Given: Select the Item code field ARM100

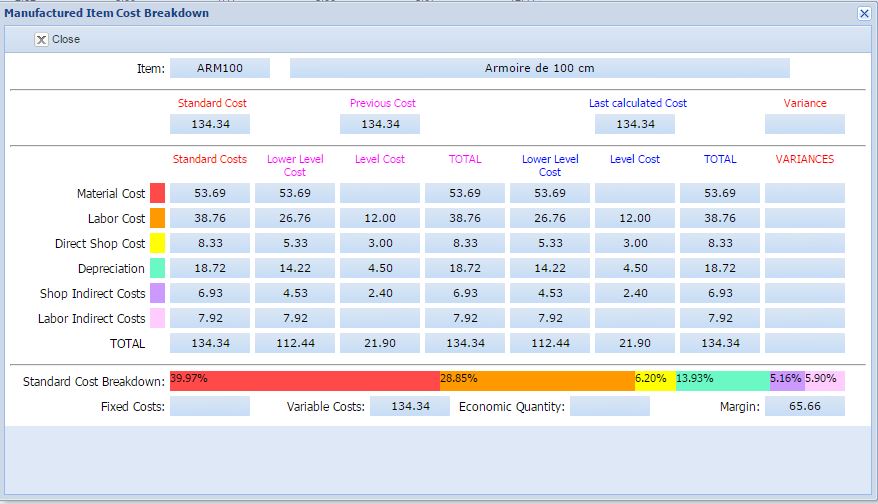Looking at the screenshot, I should 220,68.
